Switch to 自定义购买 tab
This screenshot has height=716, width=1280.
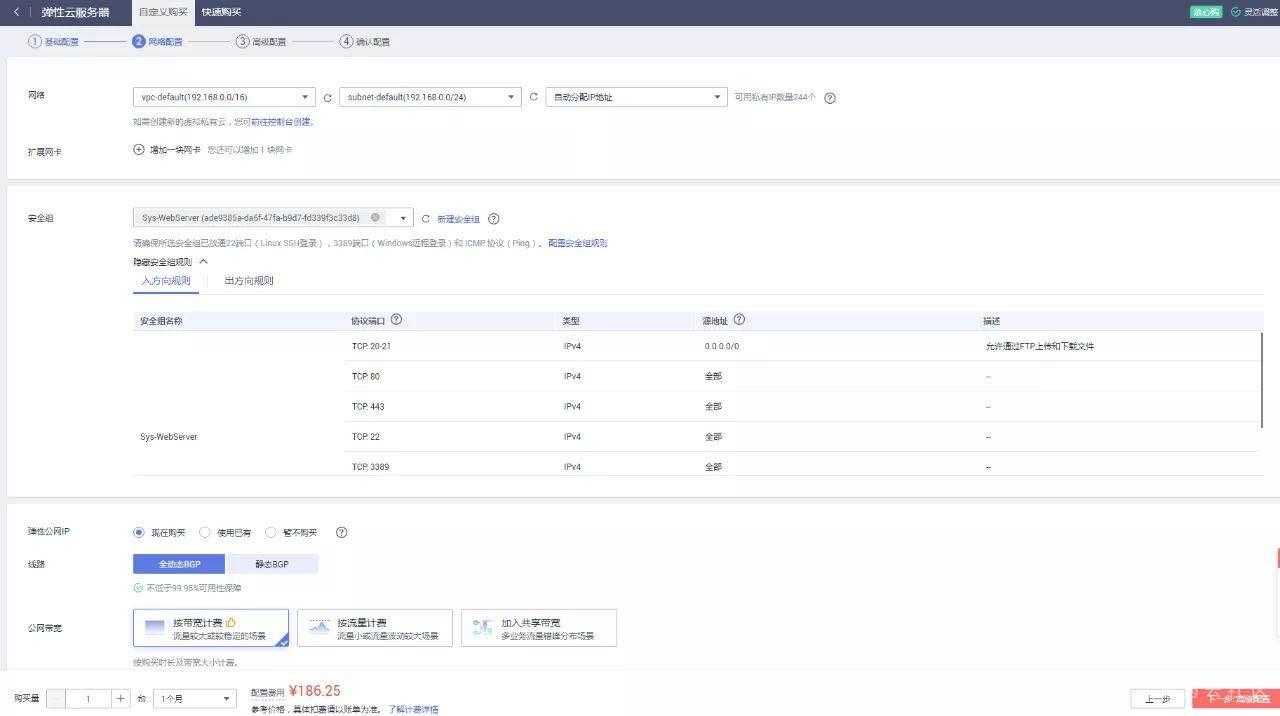163,12
